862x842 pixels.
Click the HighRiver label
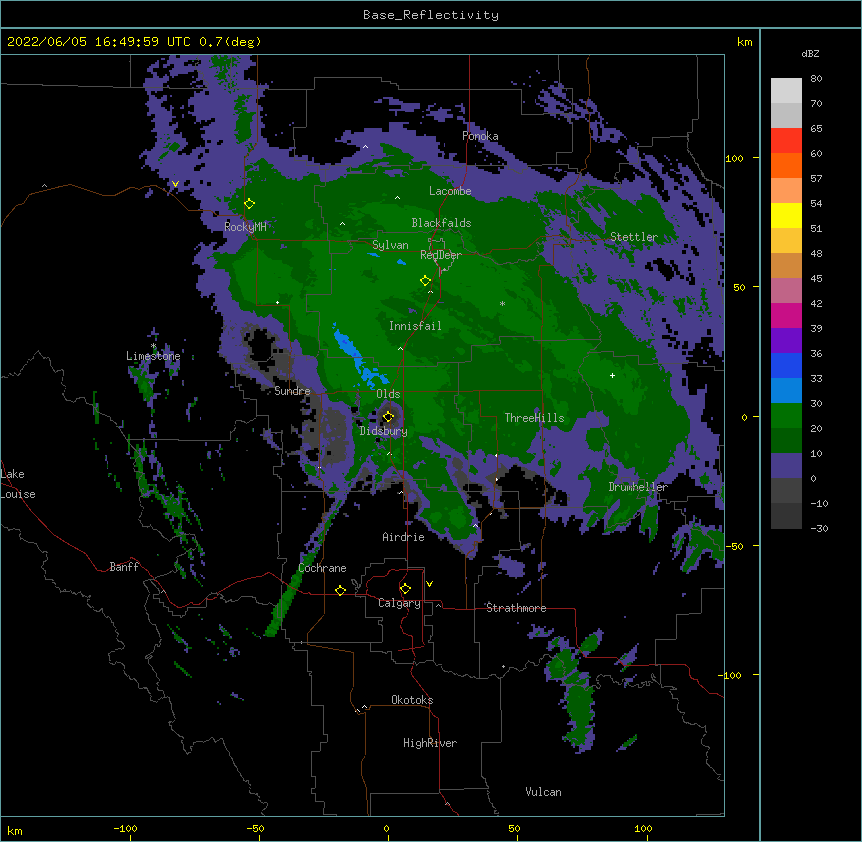(430, 743)
